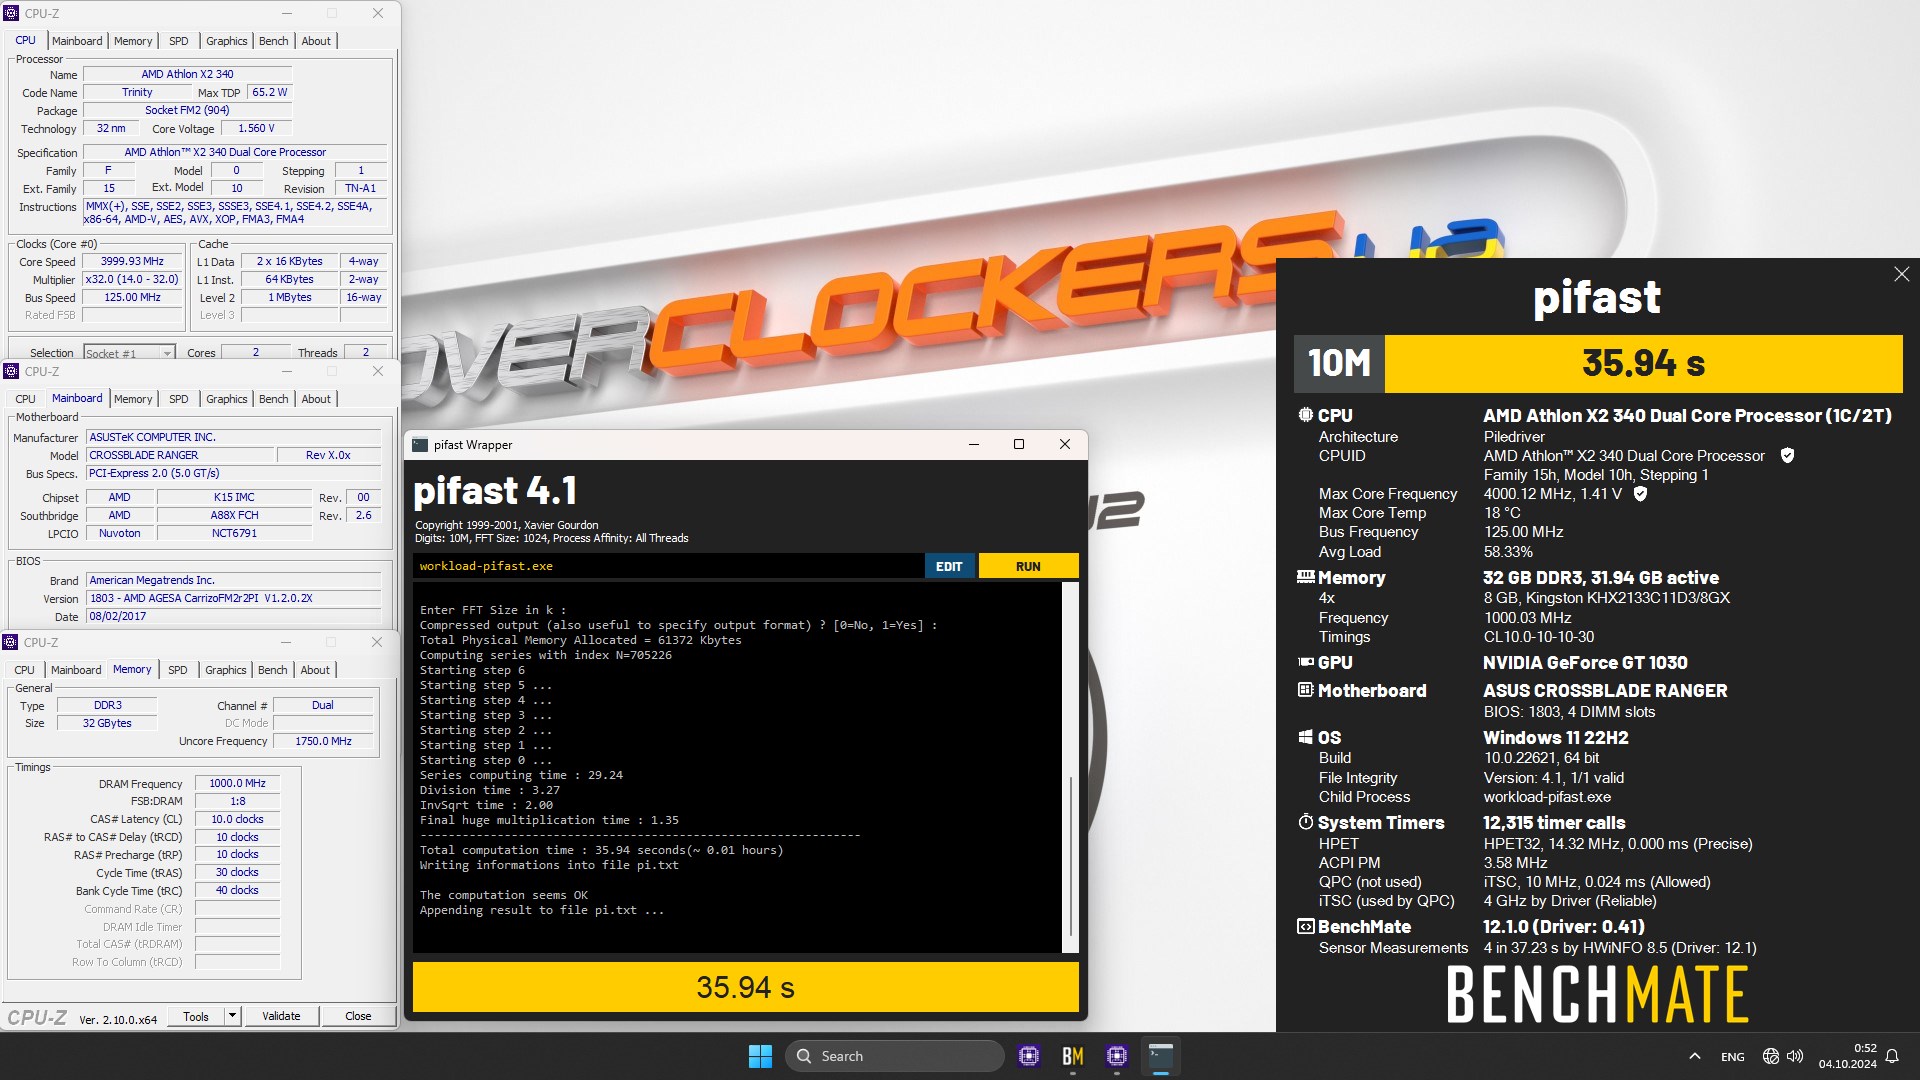Select About tab in Memory CPU-Z window
The width and height of the screenshot is (1920, 1080).
click(x=315, y=670)
